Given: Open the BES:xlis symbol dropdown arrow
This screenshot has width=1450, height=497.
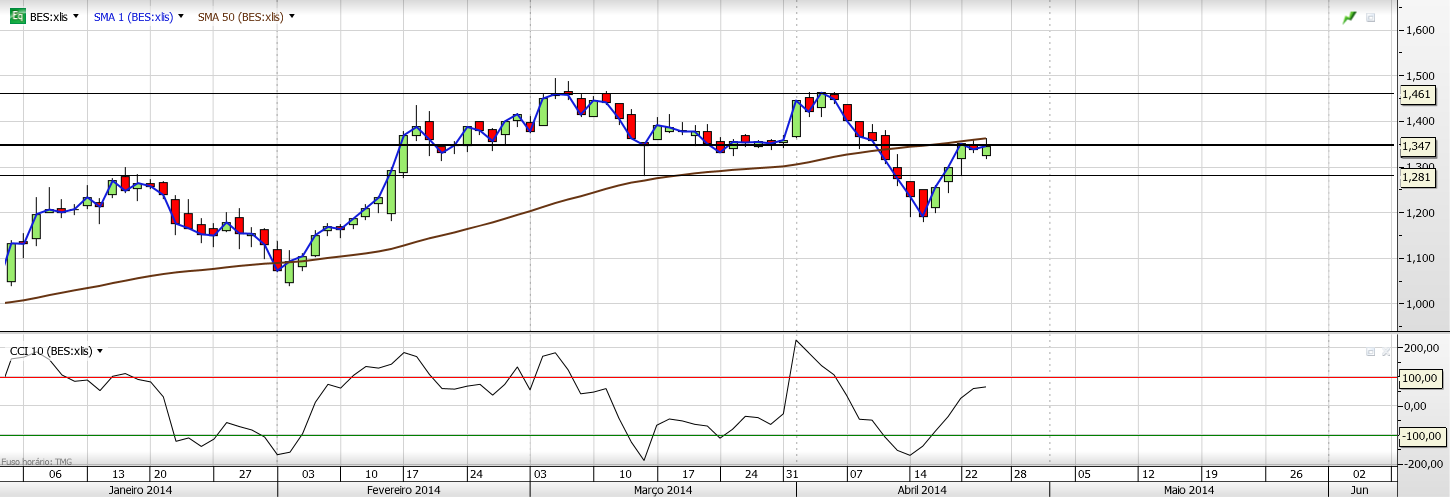Looking at the screenshot, I should click(x=78, y=17).
